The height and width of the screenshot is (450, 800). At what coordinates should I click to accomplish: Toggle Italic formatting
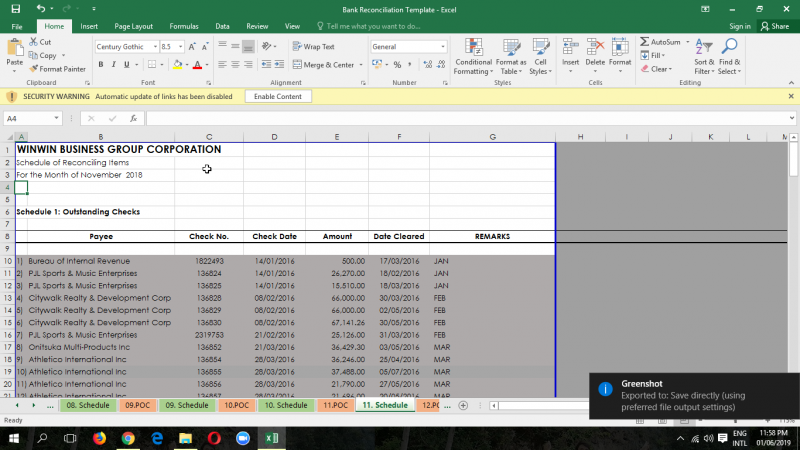tap(114, 65)
